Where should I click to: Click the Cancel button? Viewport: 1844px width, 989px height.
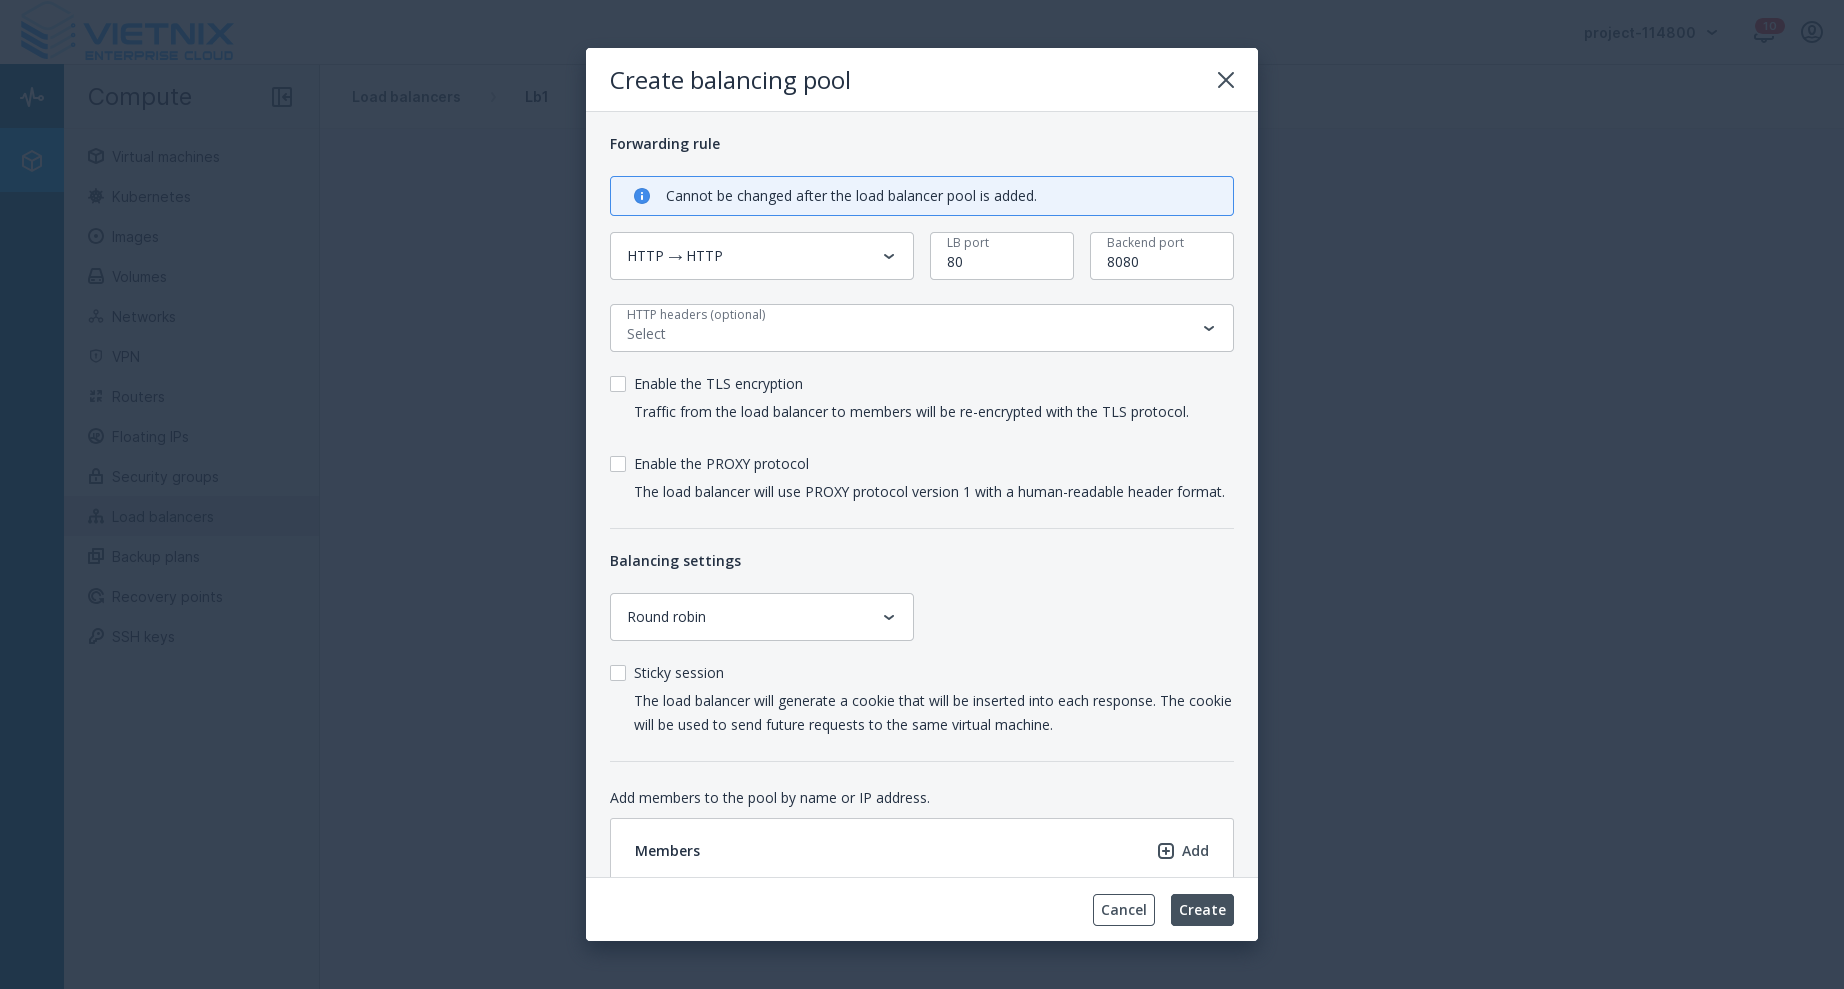tap(1123, 910)
